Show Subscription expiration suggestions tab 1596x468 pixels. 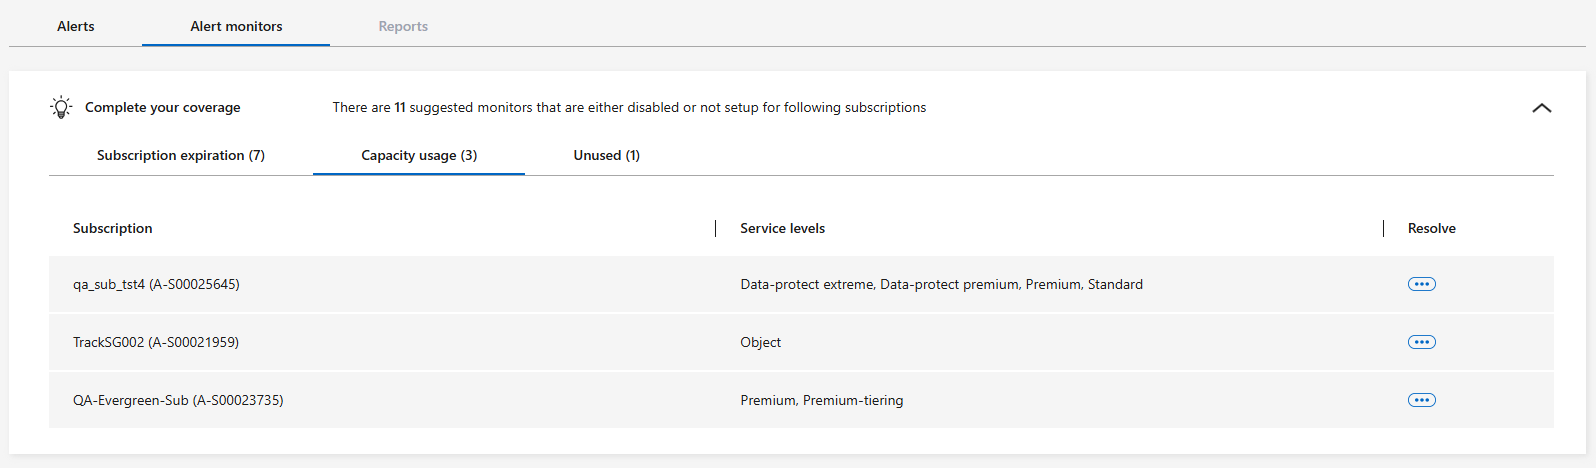point(181,155)
